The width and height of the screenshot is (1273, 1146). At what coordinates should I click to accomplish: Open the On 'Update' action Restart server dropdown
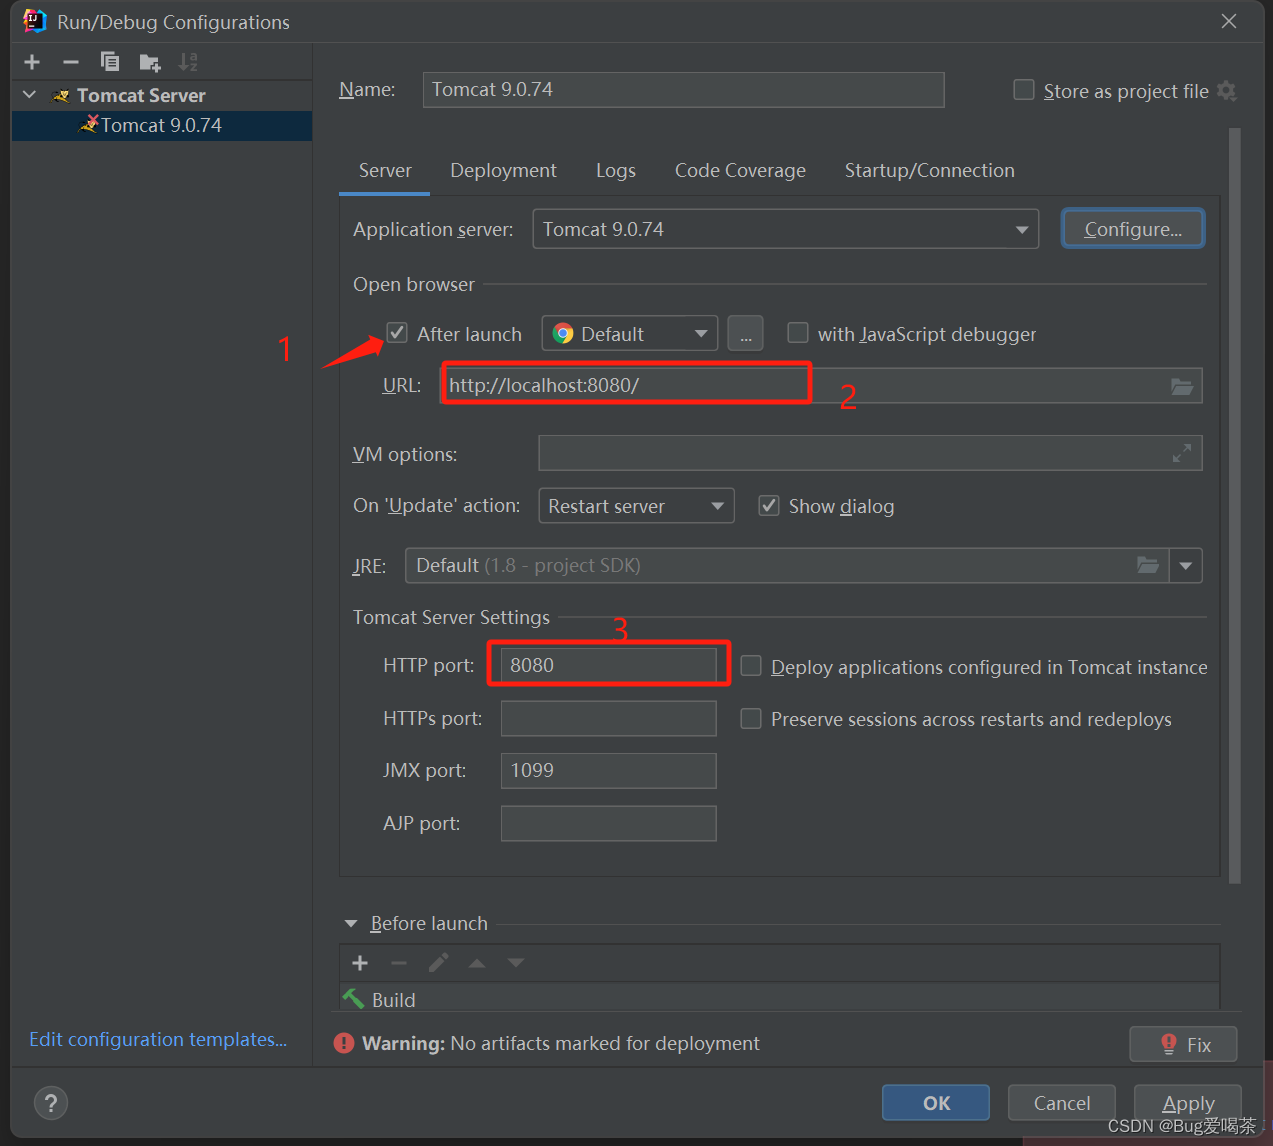[x=636, y=506]
